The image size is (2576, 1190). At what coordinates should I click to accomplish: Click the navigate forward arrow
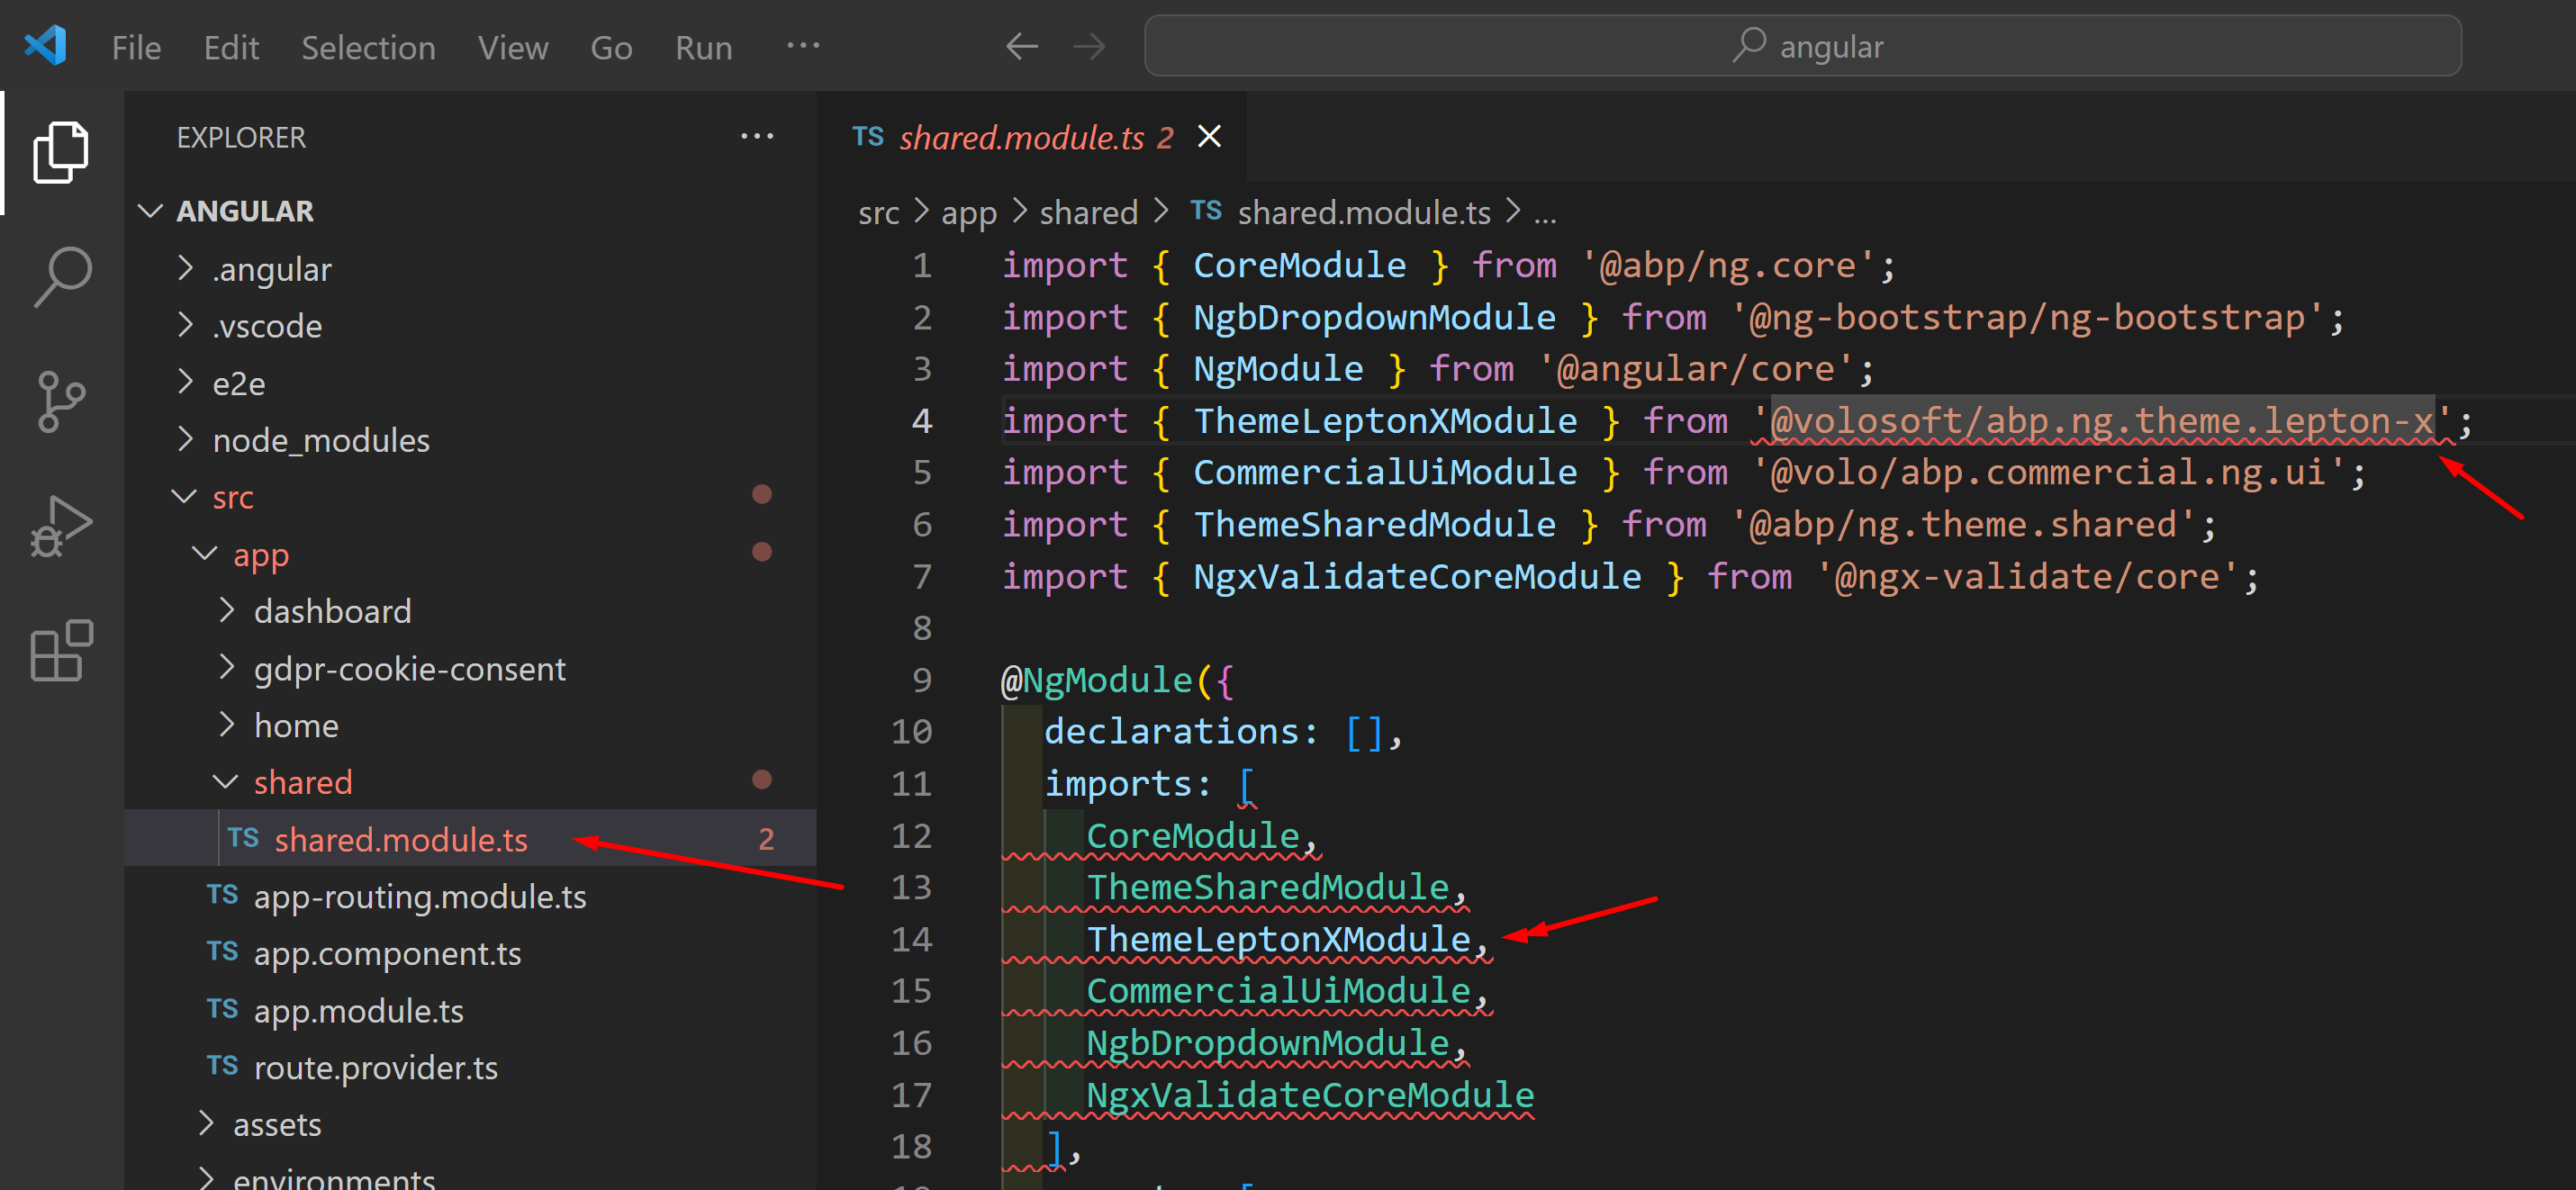point(1089,47)
